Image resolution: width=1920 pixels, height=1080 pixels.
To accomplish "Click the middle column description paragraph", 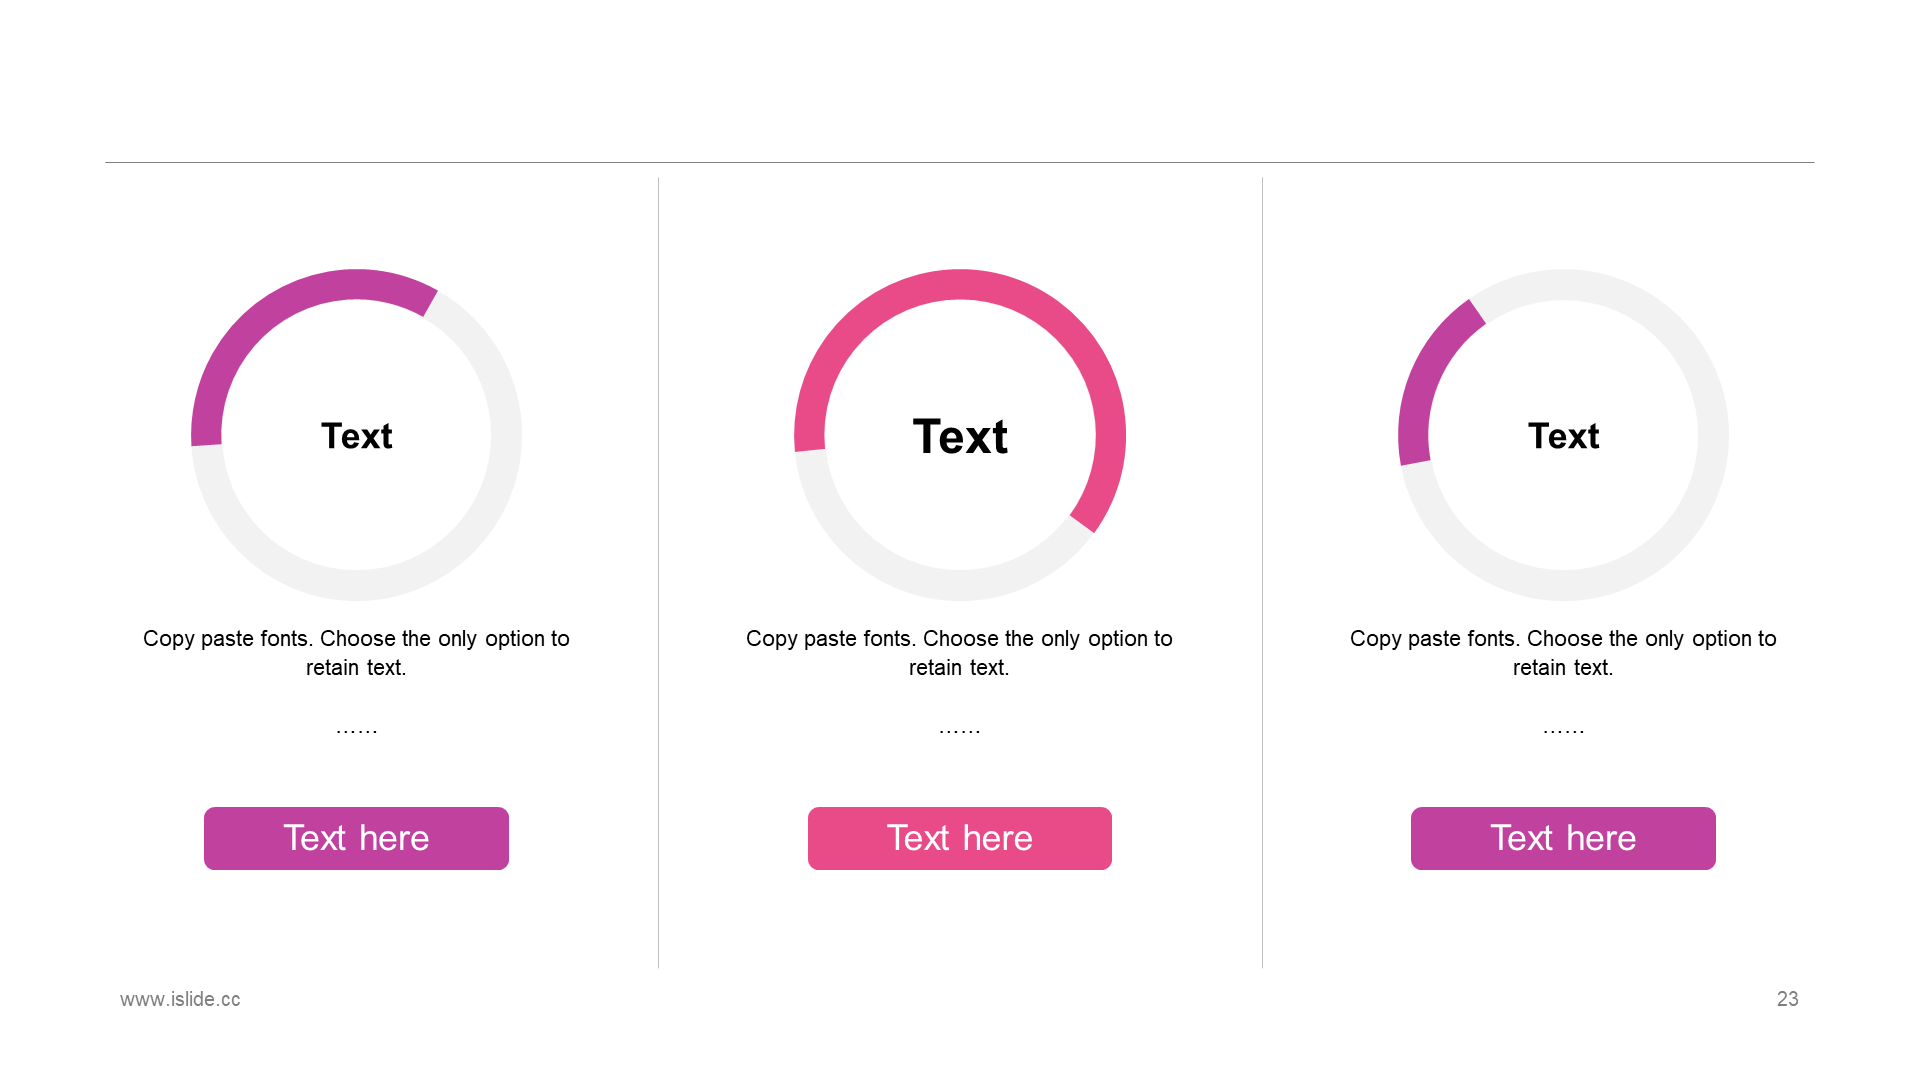I will (x=959, y=653).
